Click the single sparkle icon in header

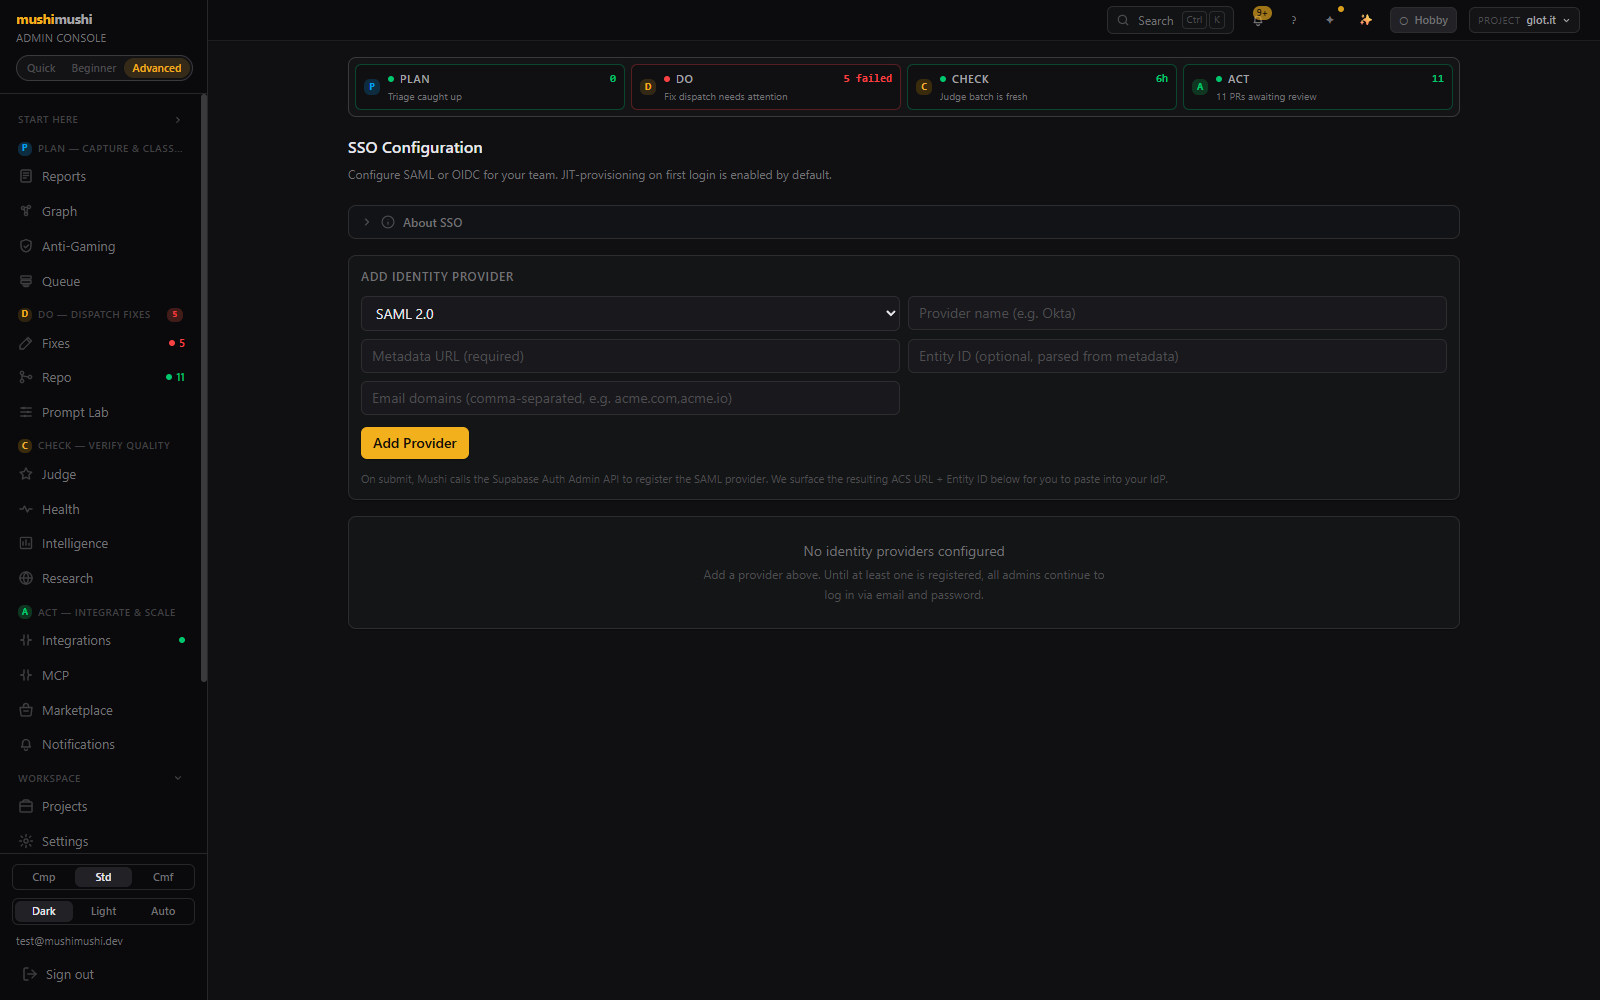pyautogui.click(x=1330, y=20)
